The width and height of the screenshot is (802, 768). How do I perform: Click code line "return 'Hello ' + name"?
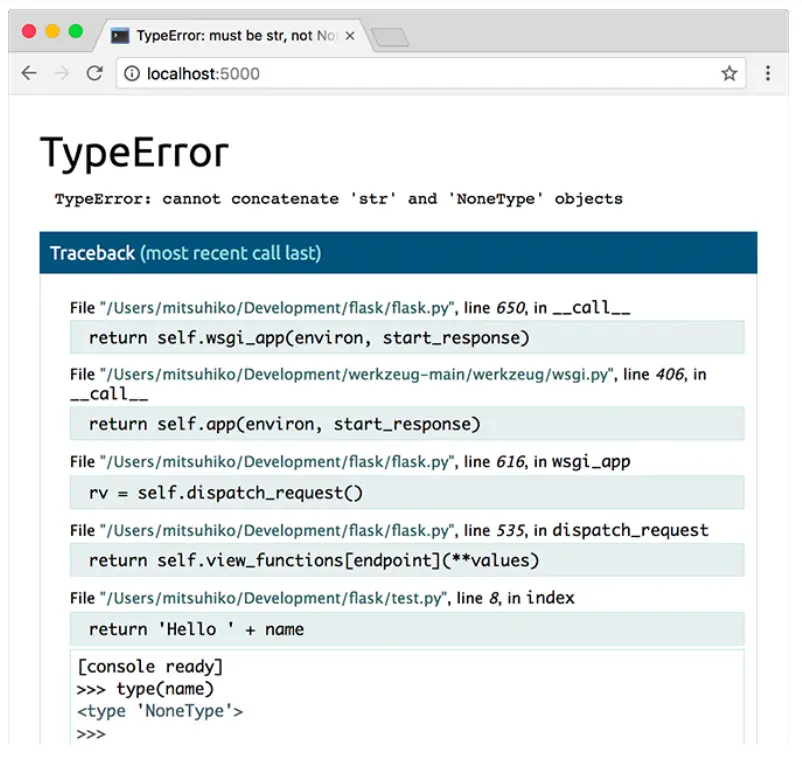[x=407, y=629]
